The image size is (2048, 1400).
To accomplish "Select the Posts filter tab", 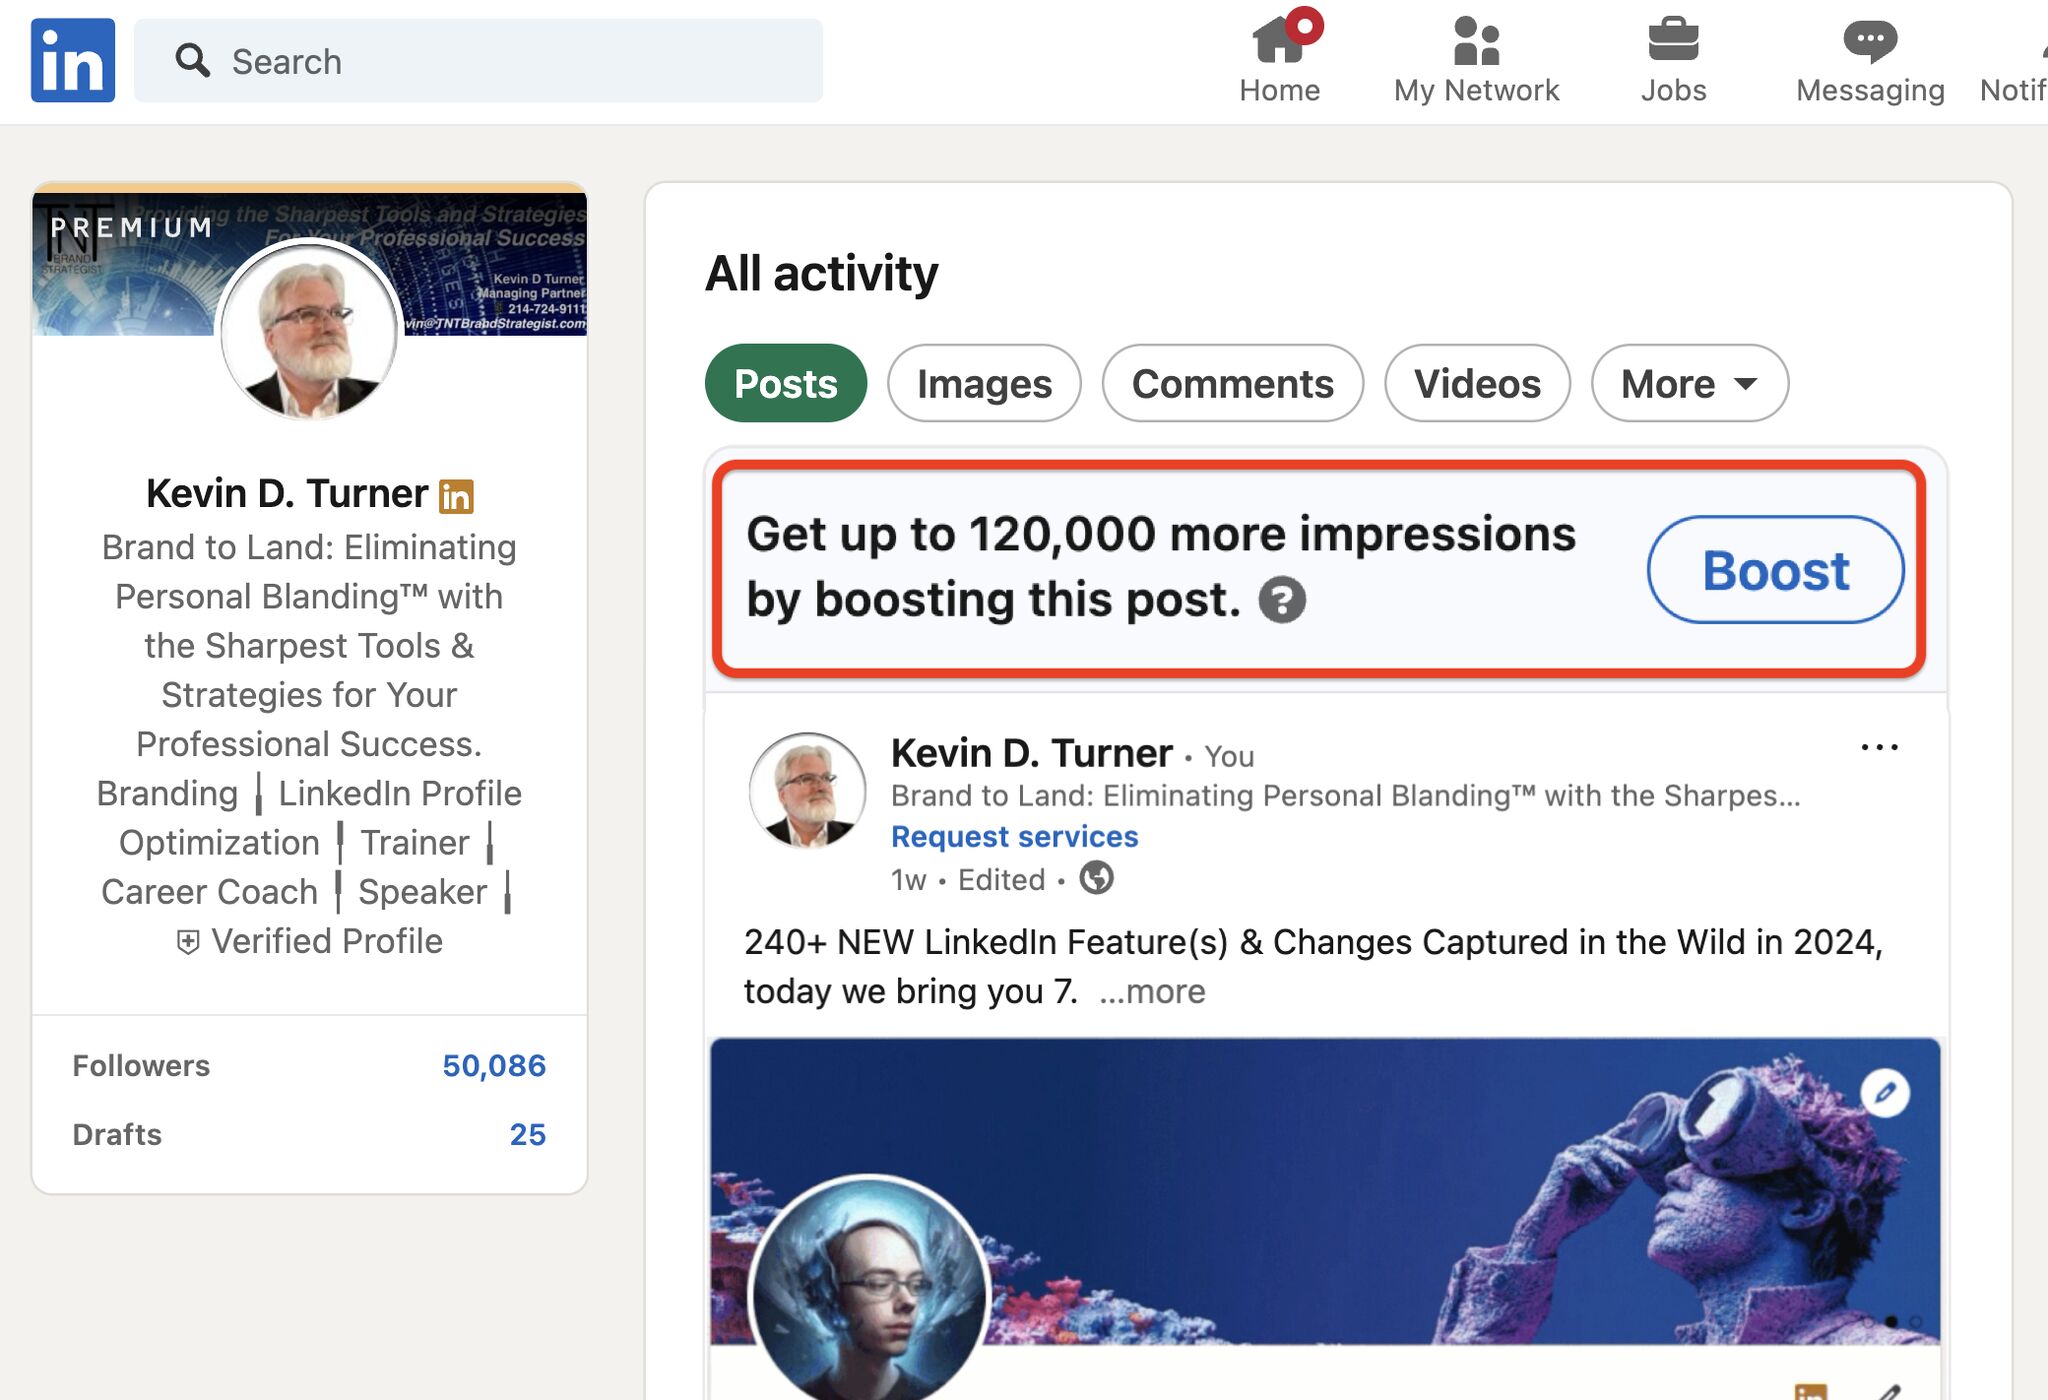I will pyautogui.click(x=786, y=384).
